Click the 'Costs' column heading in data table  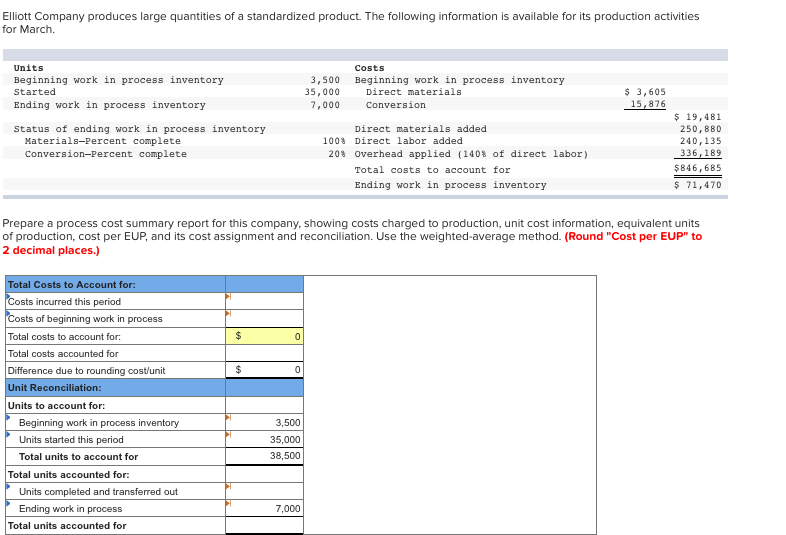[369, 68]
